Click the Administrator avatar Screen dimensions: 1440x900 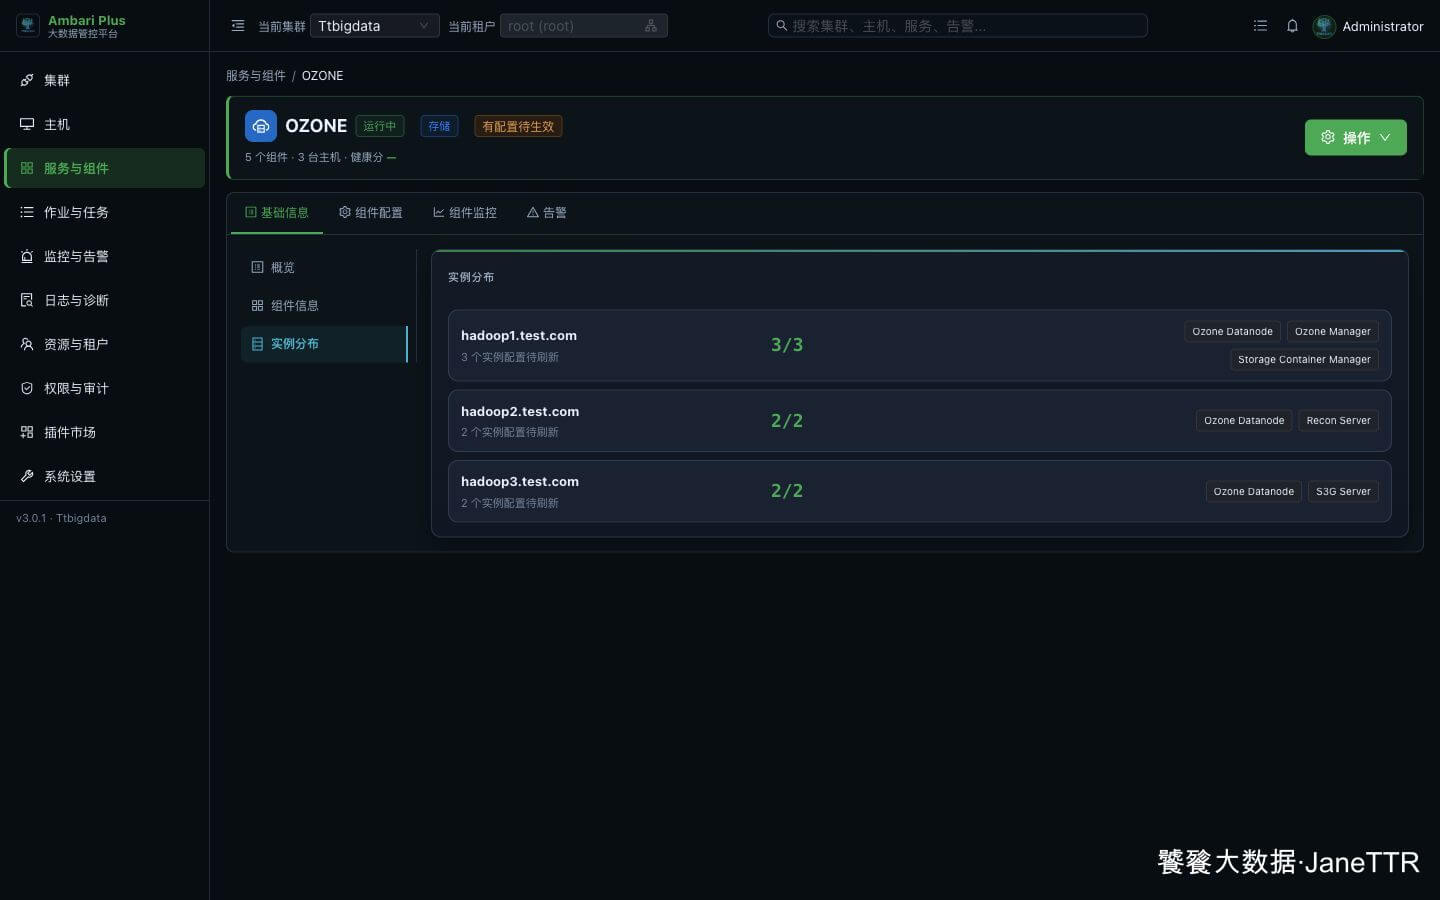[x=1324, y=26]
